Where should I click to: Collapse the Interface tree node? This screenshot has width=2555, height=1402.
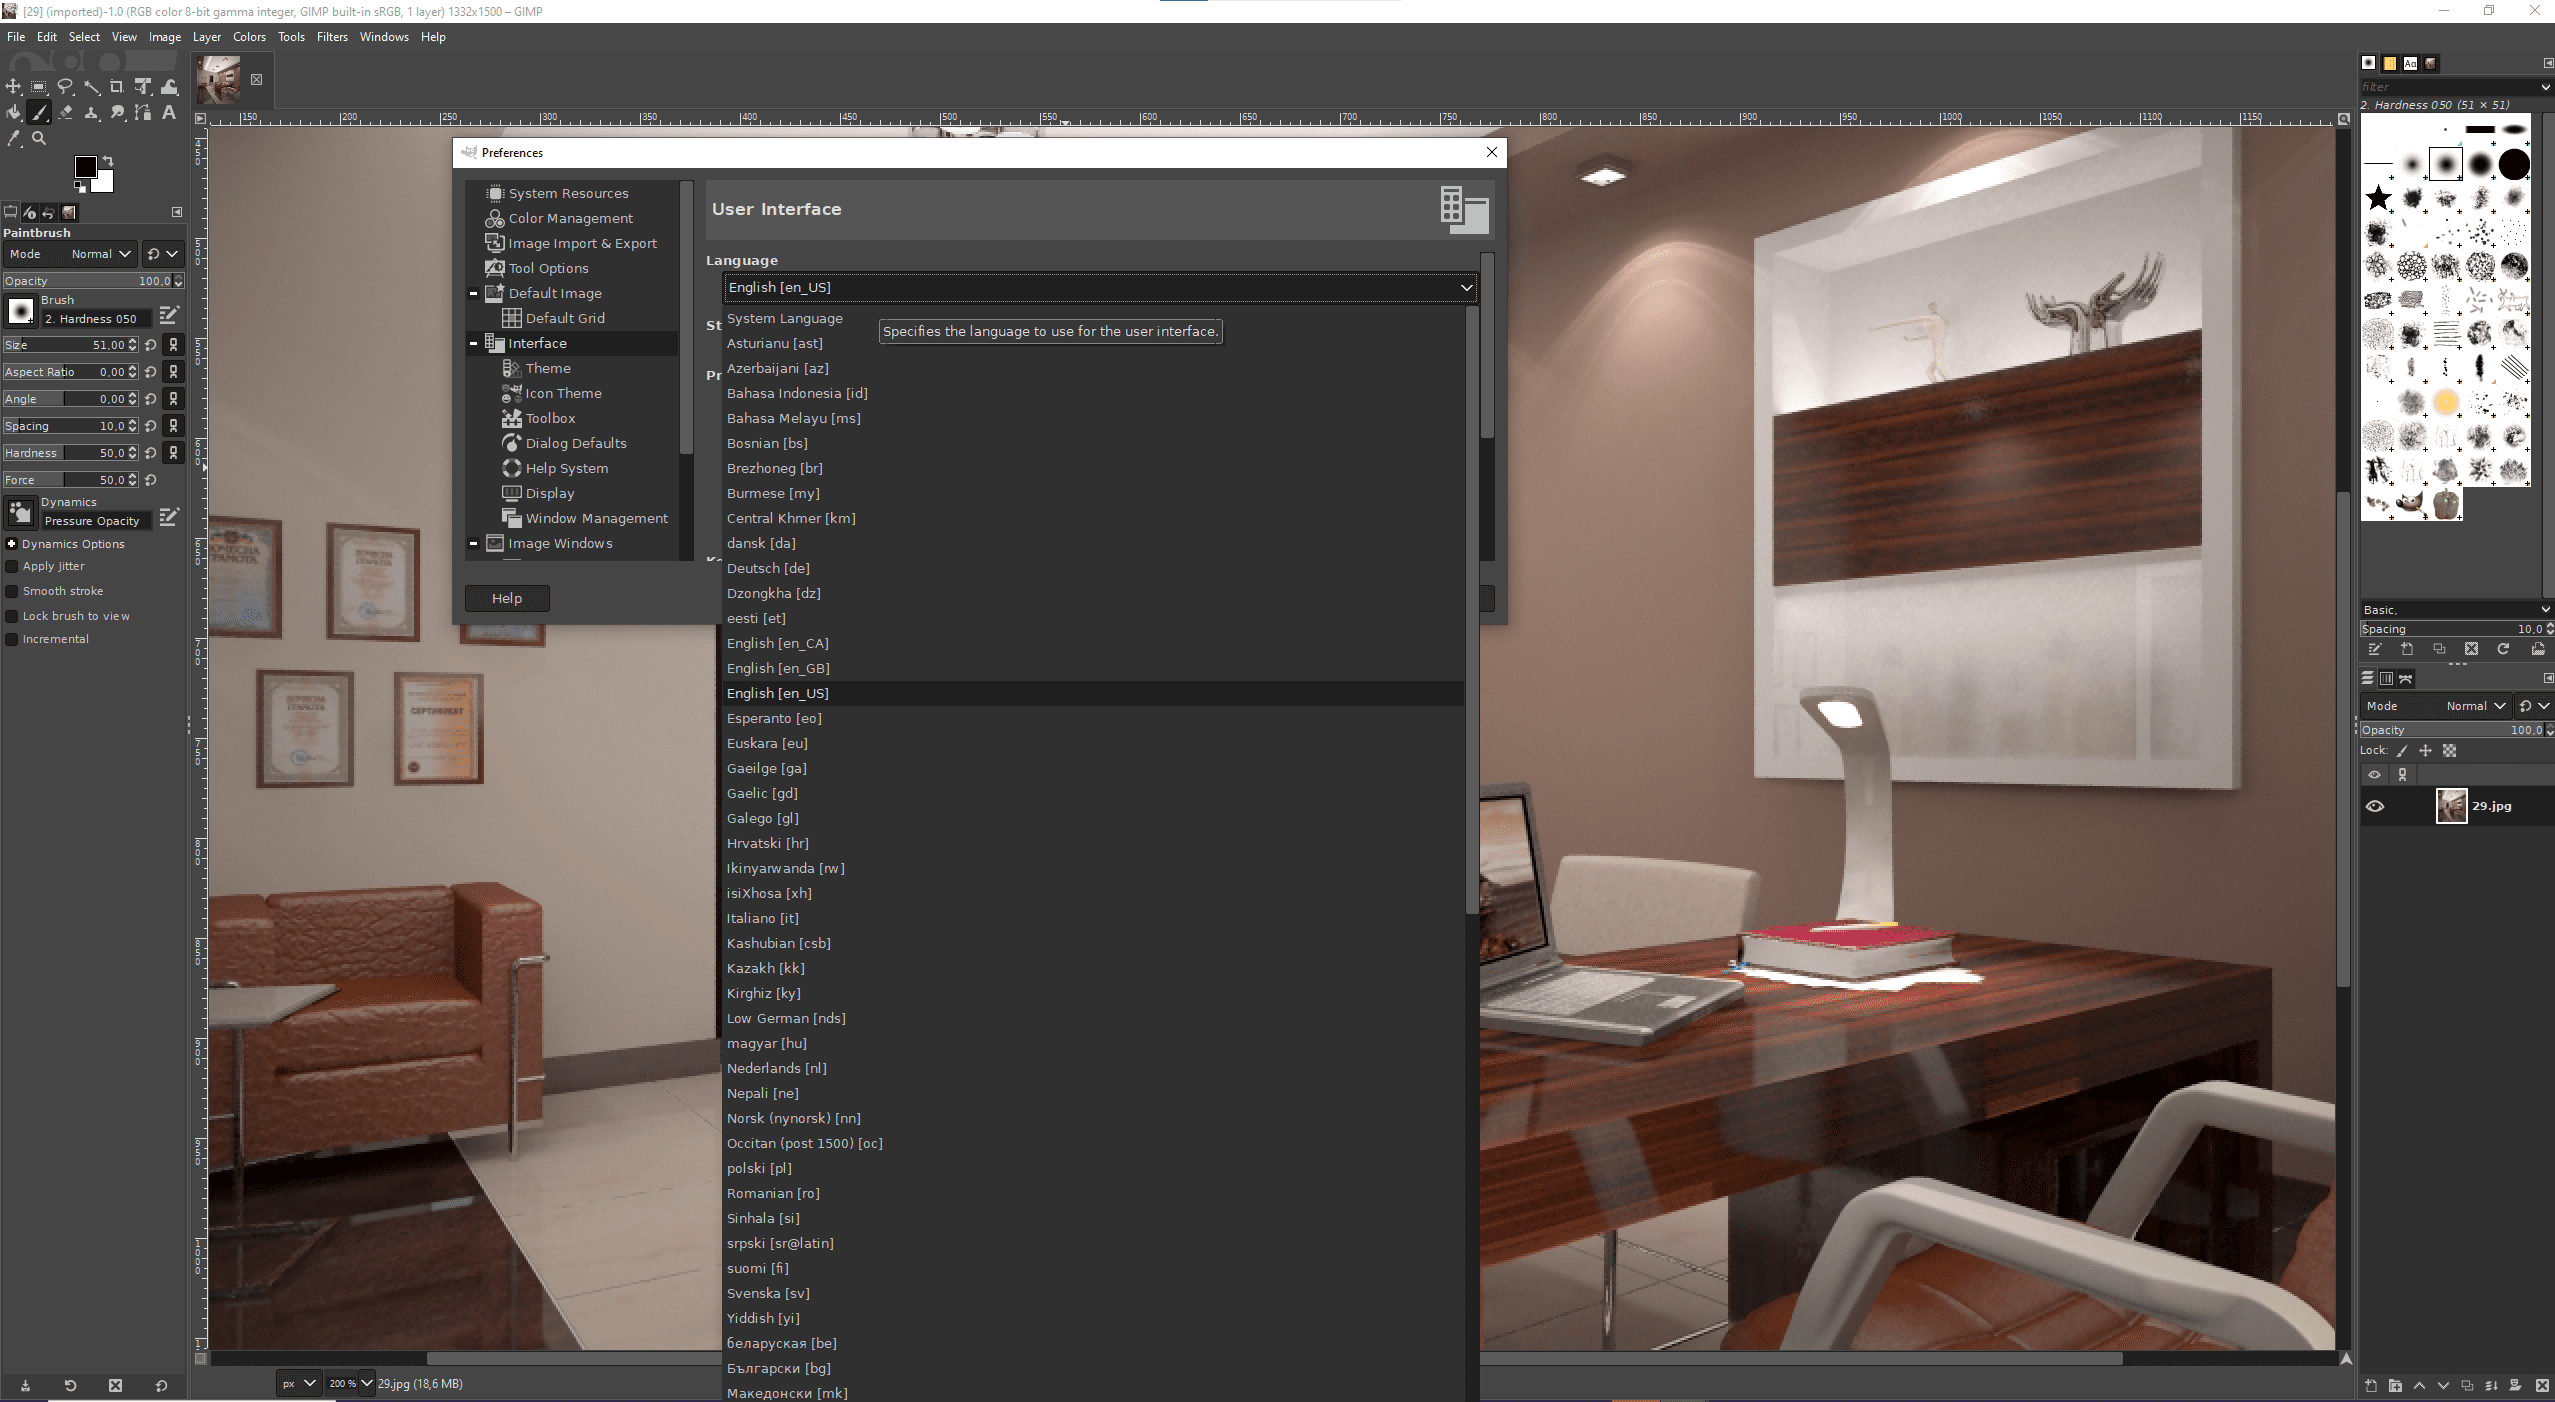point(474,344)
